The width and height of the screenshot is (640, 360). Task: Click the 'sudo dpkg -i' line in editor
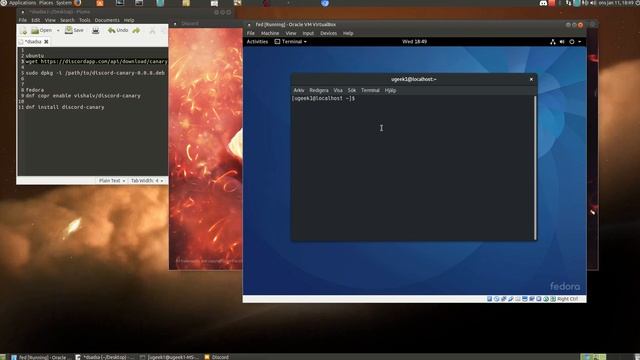coord(95,73)
